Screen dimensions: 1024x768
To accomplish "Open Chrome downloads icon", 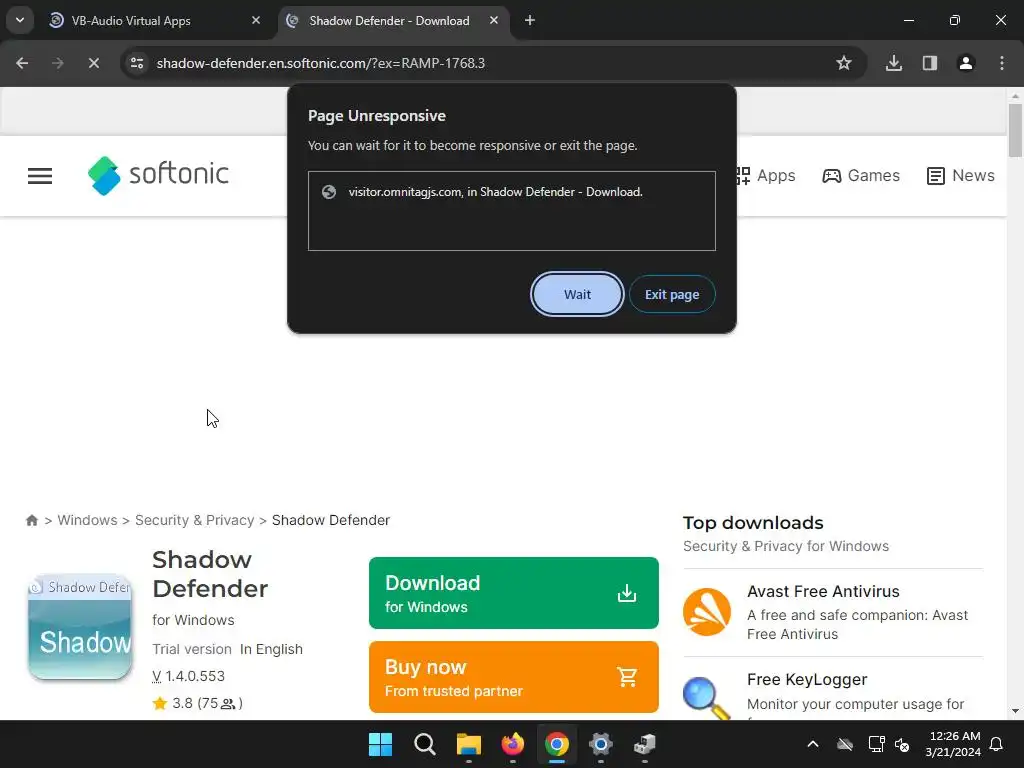I will (x=893, y=63).
